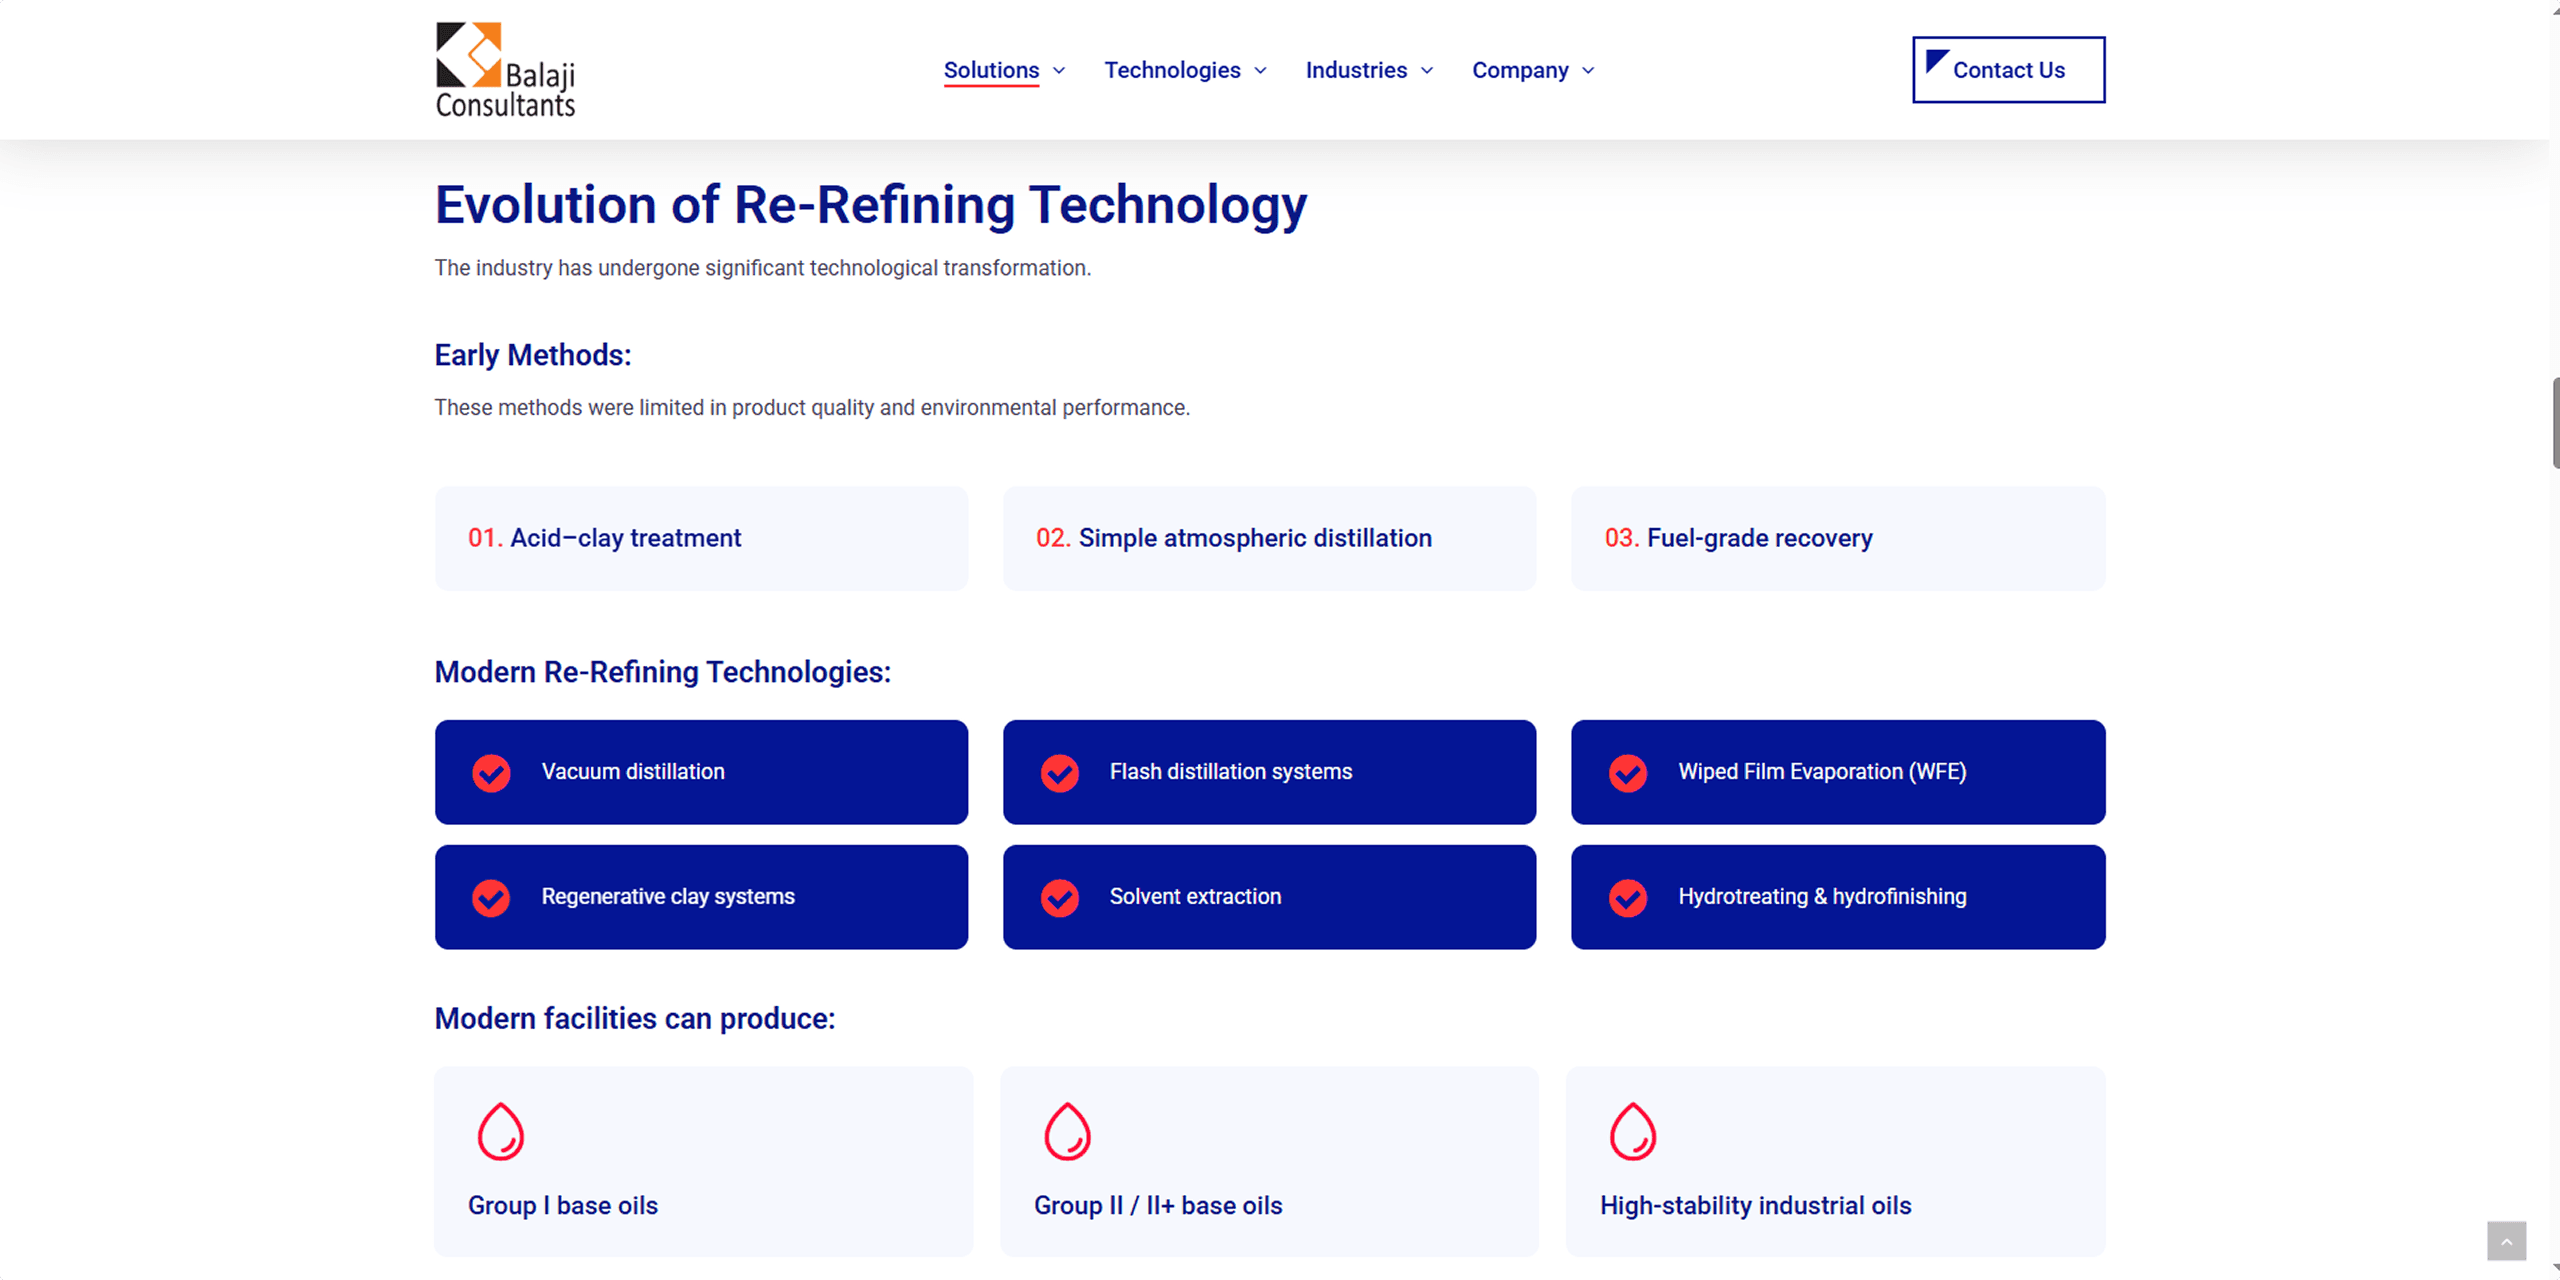The width and height of the screenshot is (2560, 1280).
Task: Click the checkmark next to Hydrotreating & hydrofinishing
Action: (x=1628, y=898)
